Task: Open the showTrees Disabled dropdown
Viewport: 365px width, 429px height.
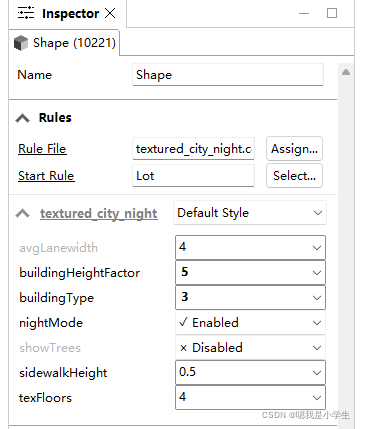Action: click(x=250, y=348)
